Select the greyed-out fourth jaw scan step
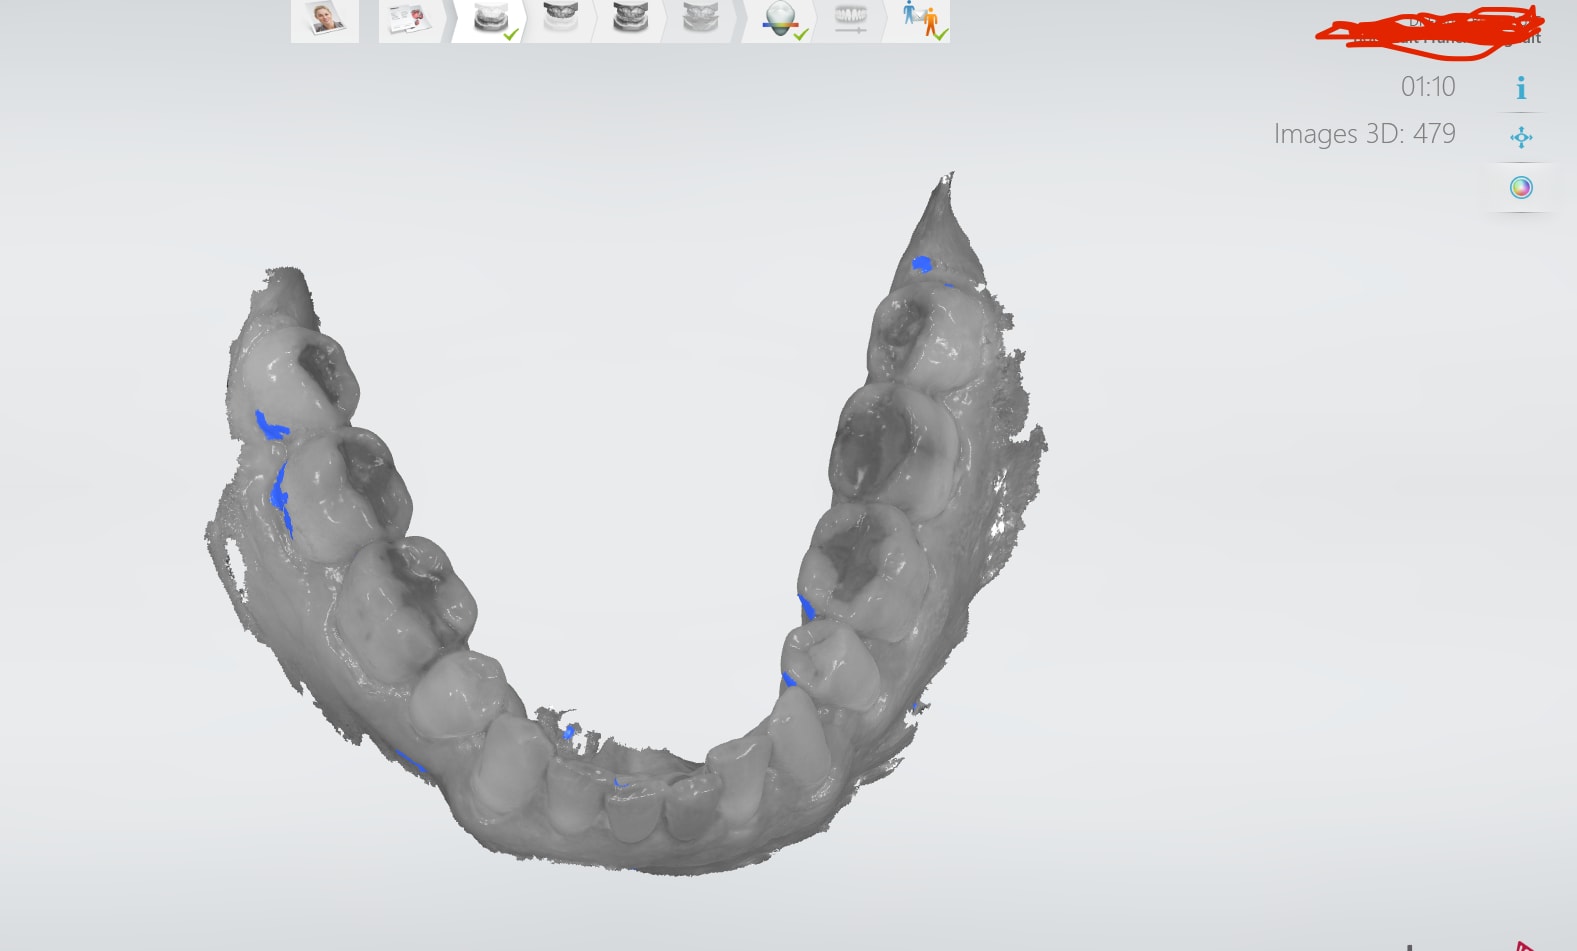 [700, 19]
